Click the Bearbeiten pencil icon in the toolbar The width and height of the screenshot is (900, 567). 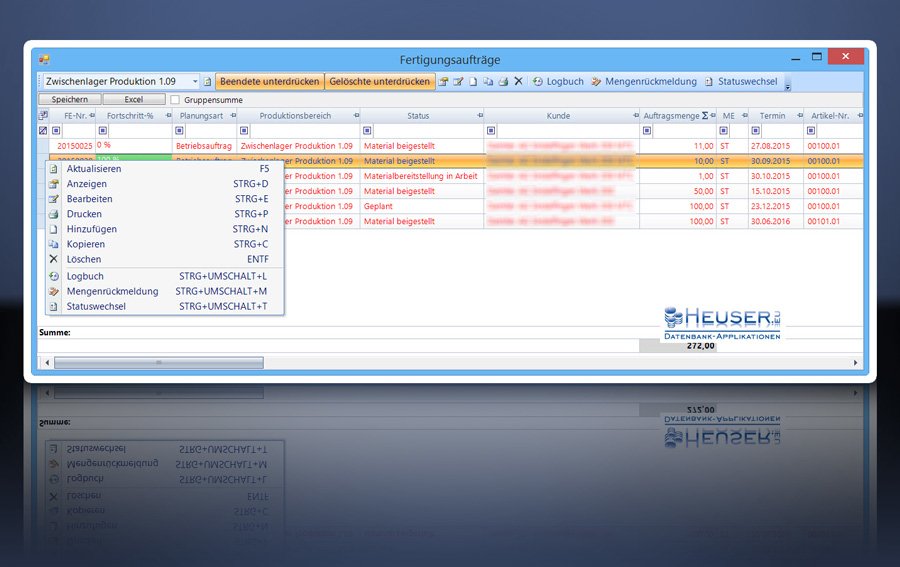coord(458,81)
